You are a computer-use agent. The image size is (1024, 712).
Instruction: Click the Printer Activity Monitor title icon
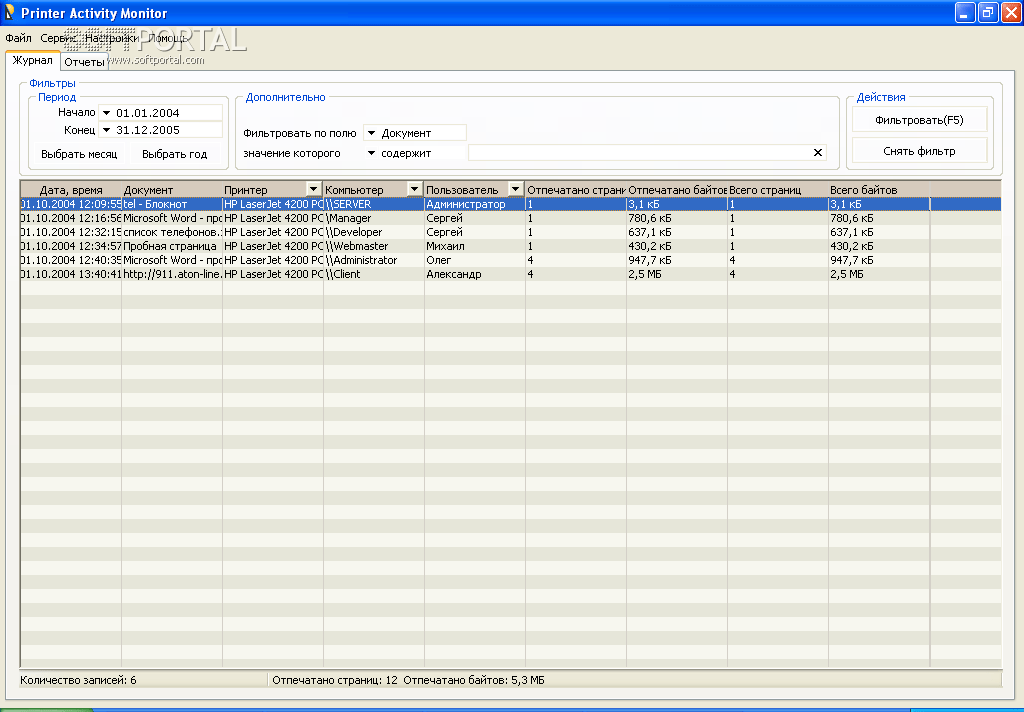pyautogui.click(x=9, y=12)
